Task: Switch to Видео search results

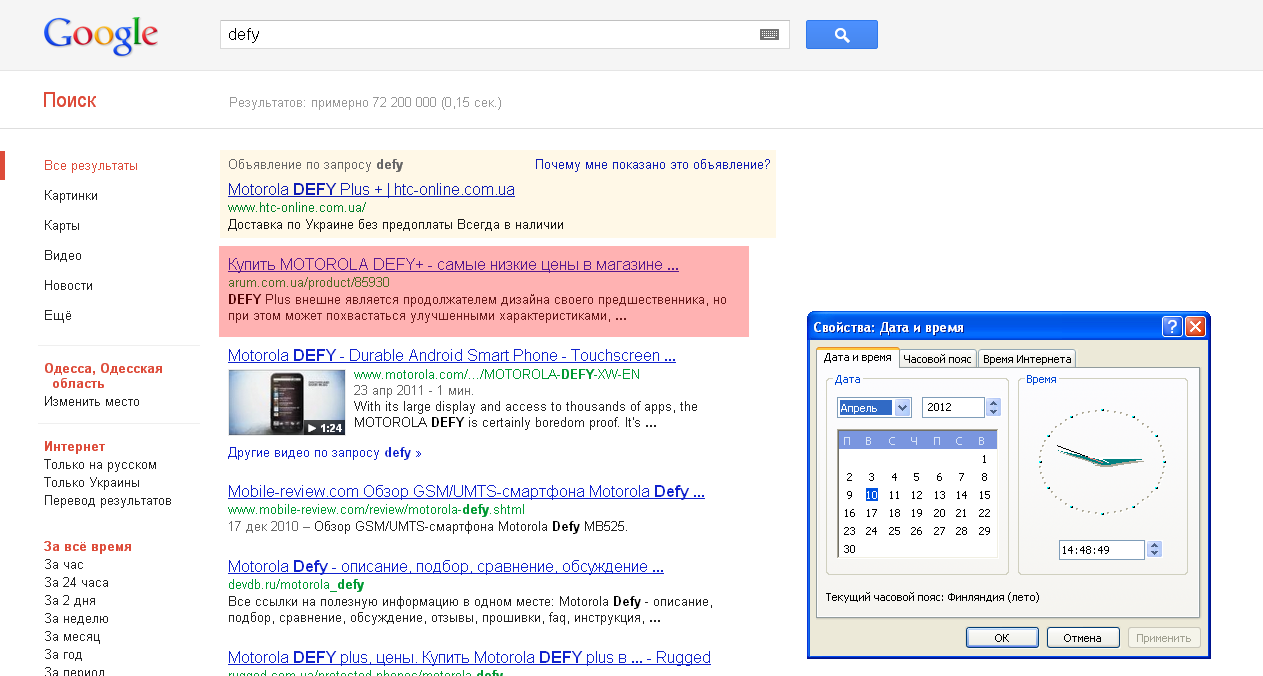Action: [63, 256]
